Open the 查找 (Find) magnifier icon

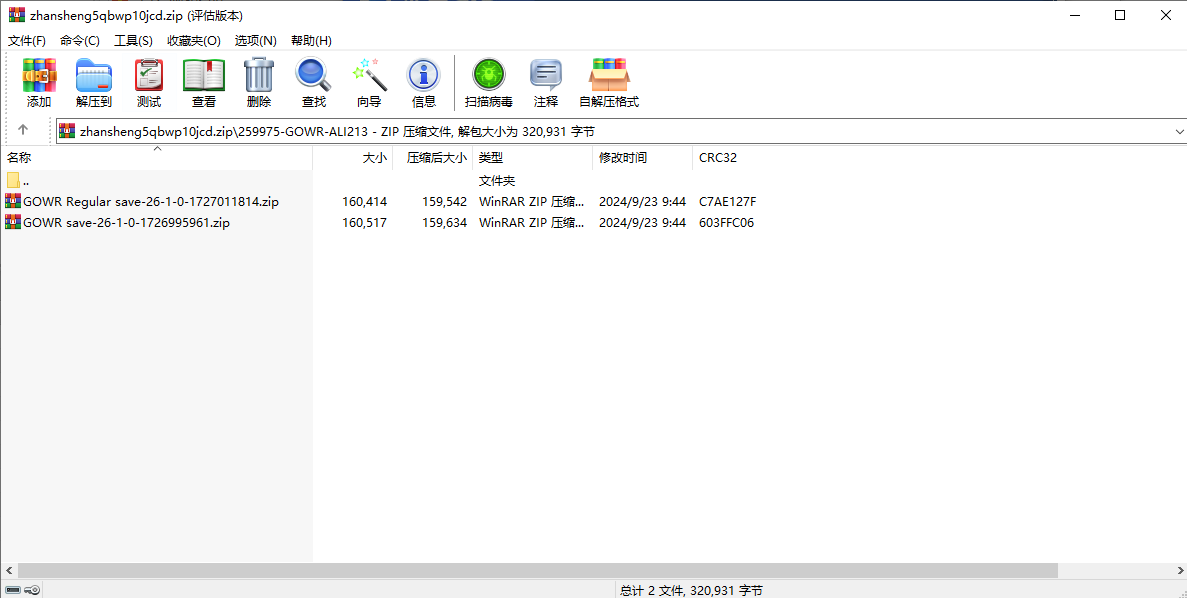pyautogui.click(x=313, y=76)
